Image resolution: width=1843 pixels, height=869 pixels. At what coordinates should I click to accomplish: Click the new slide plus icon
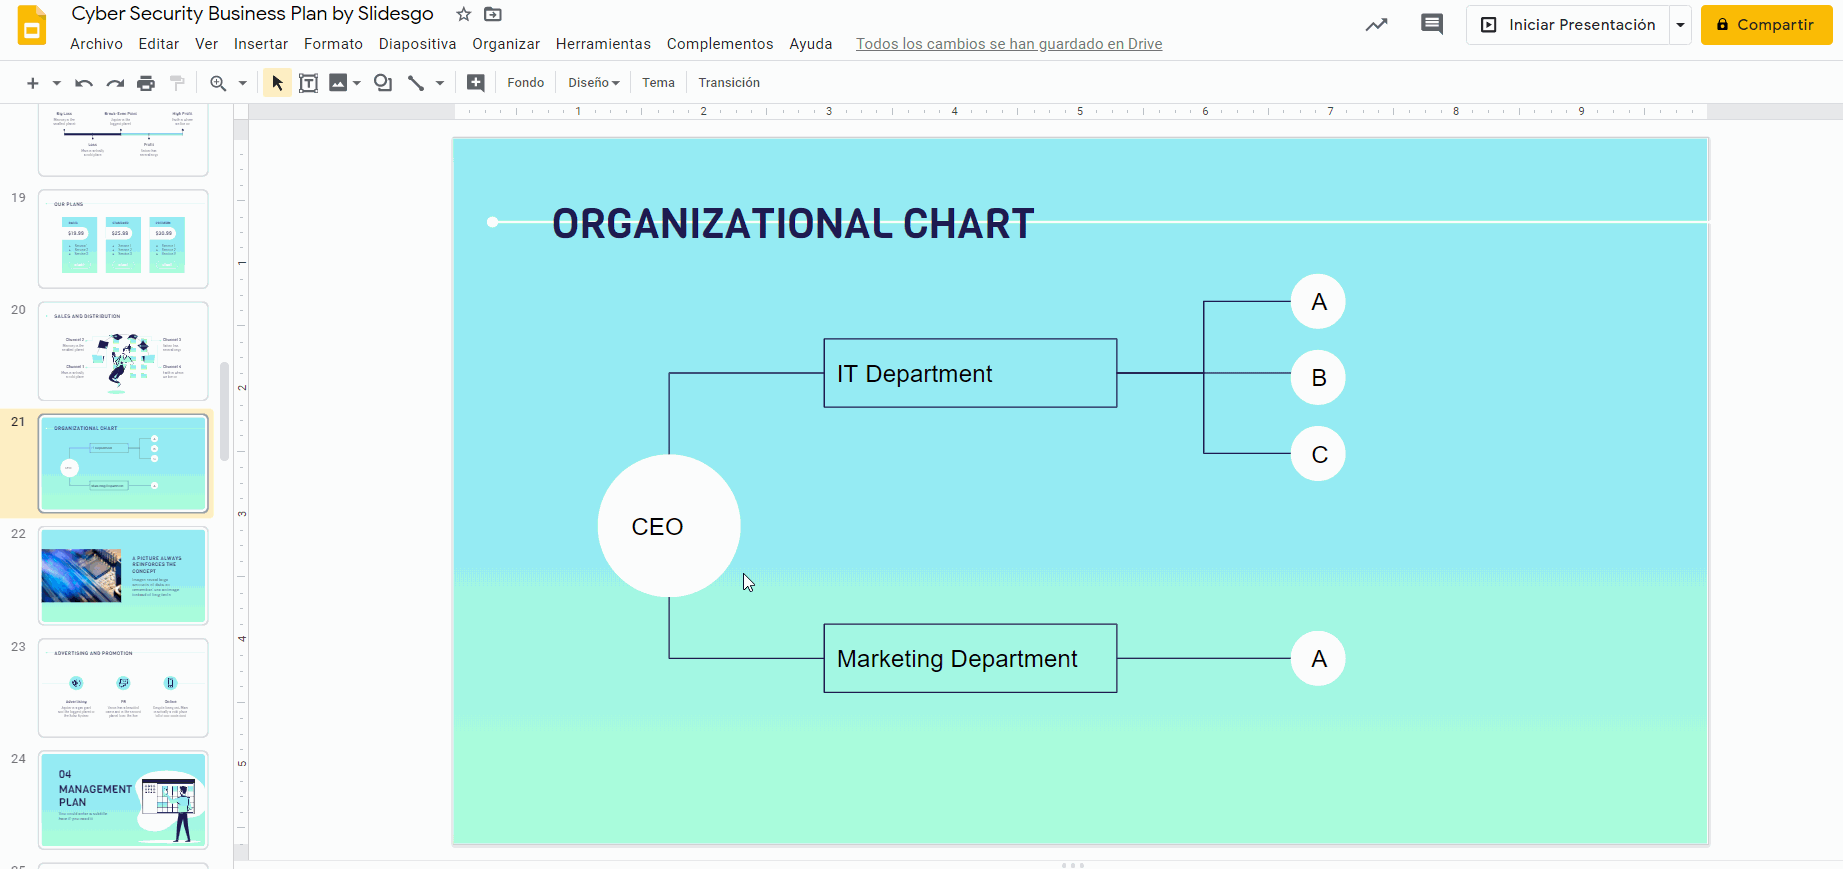32,83
